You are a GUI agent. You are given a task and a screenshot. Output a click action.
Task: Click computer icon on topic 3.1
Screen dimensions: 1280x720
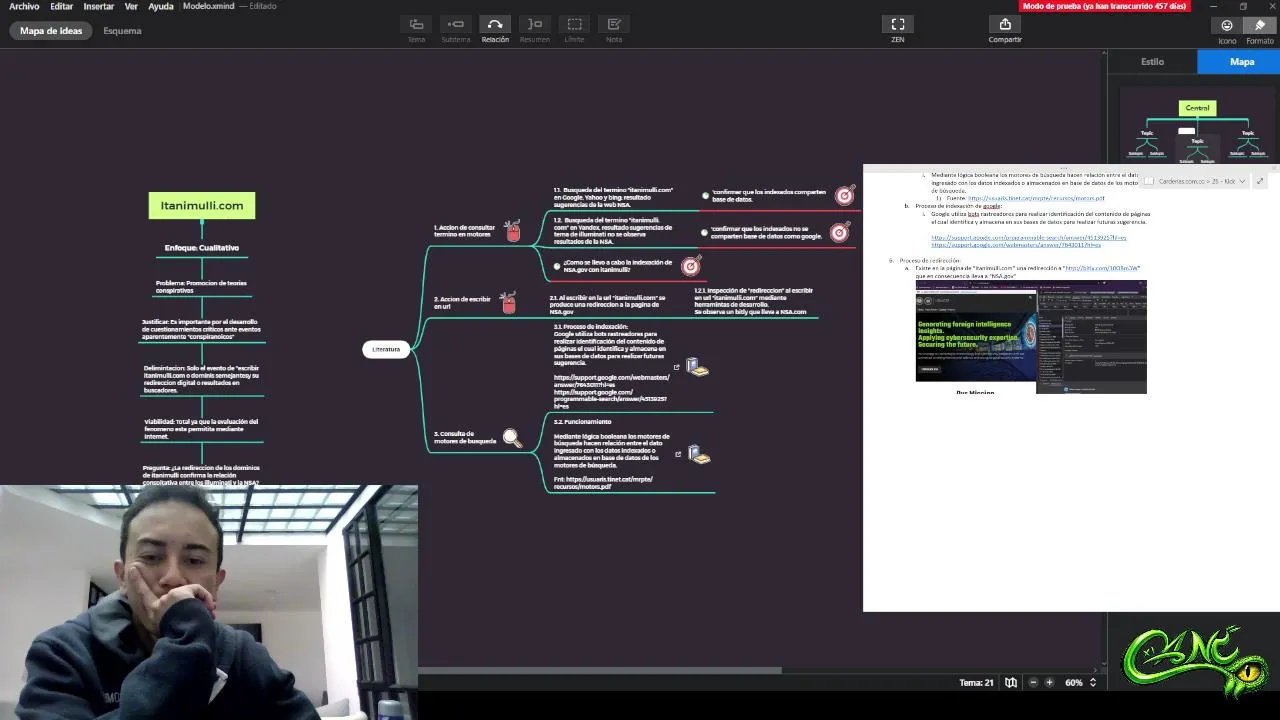697,368
